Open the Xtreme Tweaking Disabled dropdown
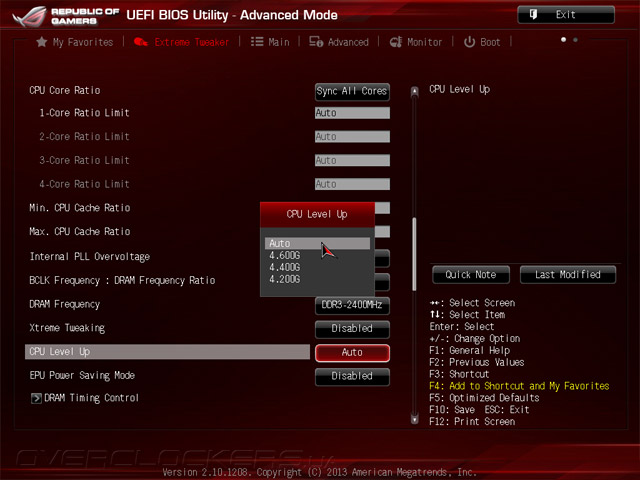Screen dimensions: 640x480 (352, 329)
